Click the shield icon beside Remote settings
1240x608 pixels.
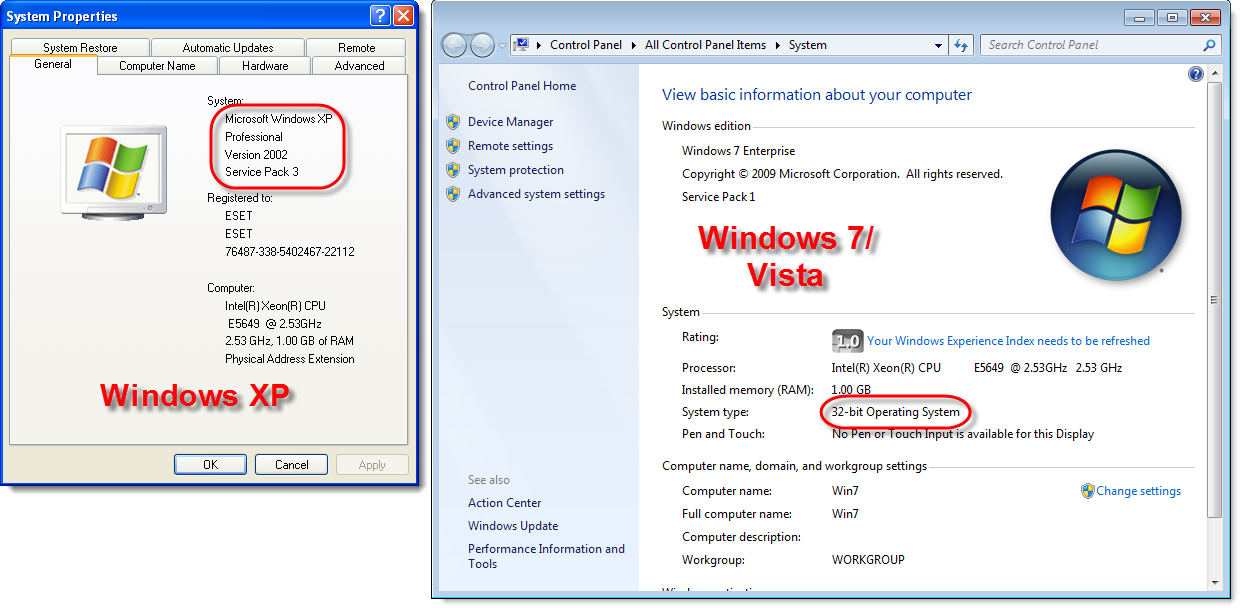453,146
